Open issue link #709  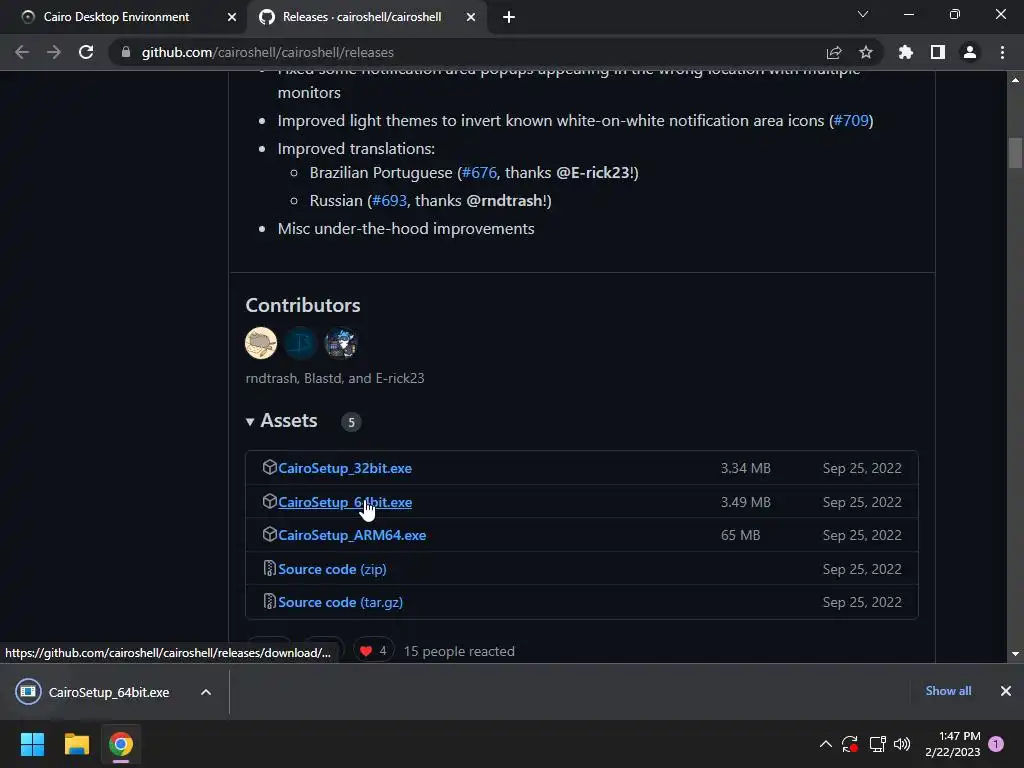851,121
